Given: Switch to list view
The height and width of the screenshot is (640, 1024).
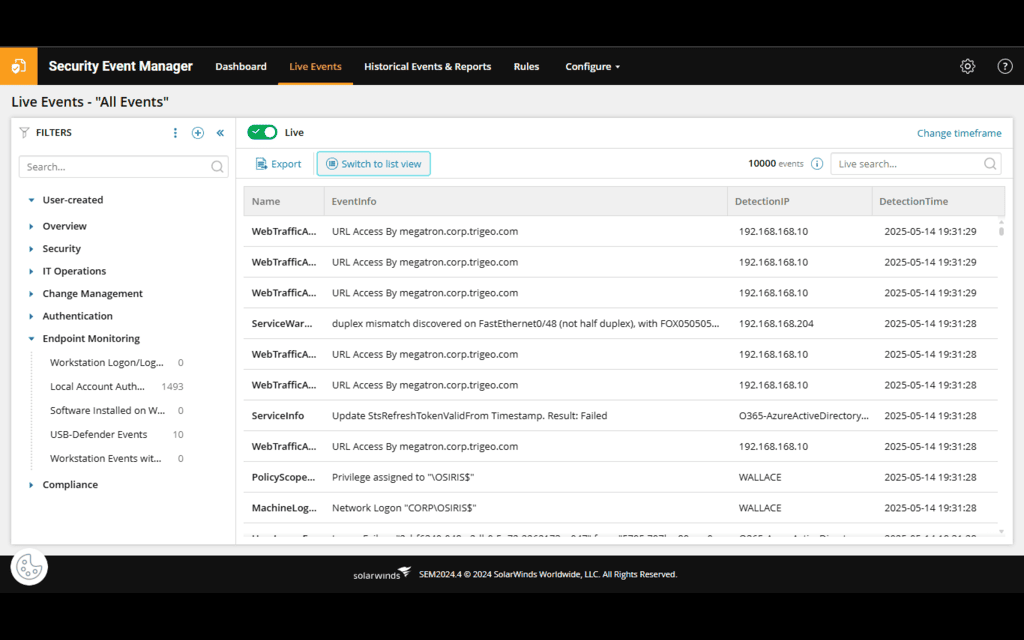Looking at the screenshot, I should [373, 163].
